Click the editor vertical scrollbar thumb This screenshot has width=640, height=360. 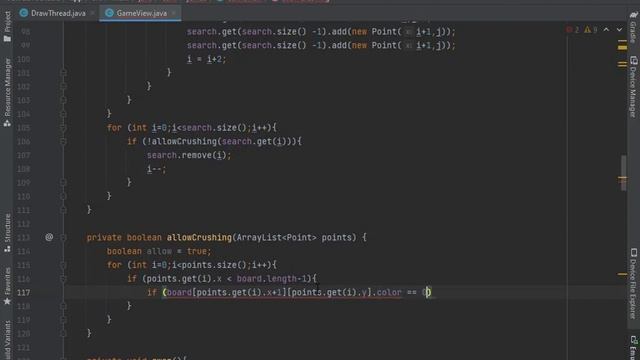pyautogui.click(x=623, y=173)
